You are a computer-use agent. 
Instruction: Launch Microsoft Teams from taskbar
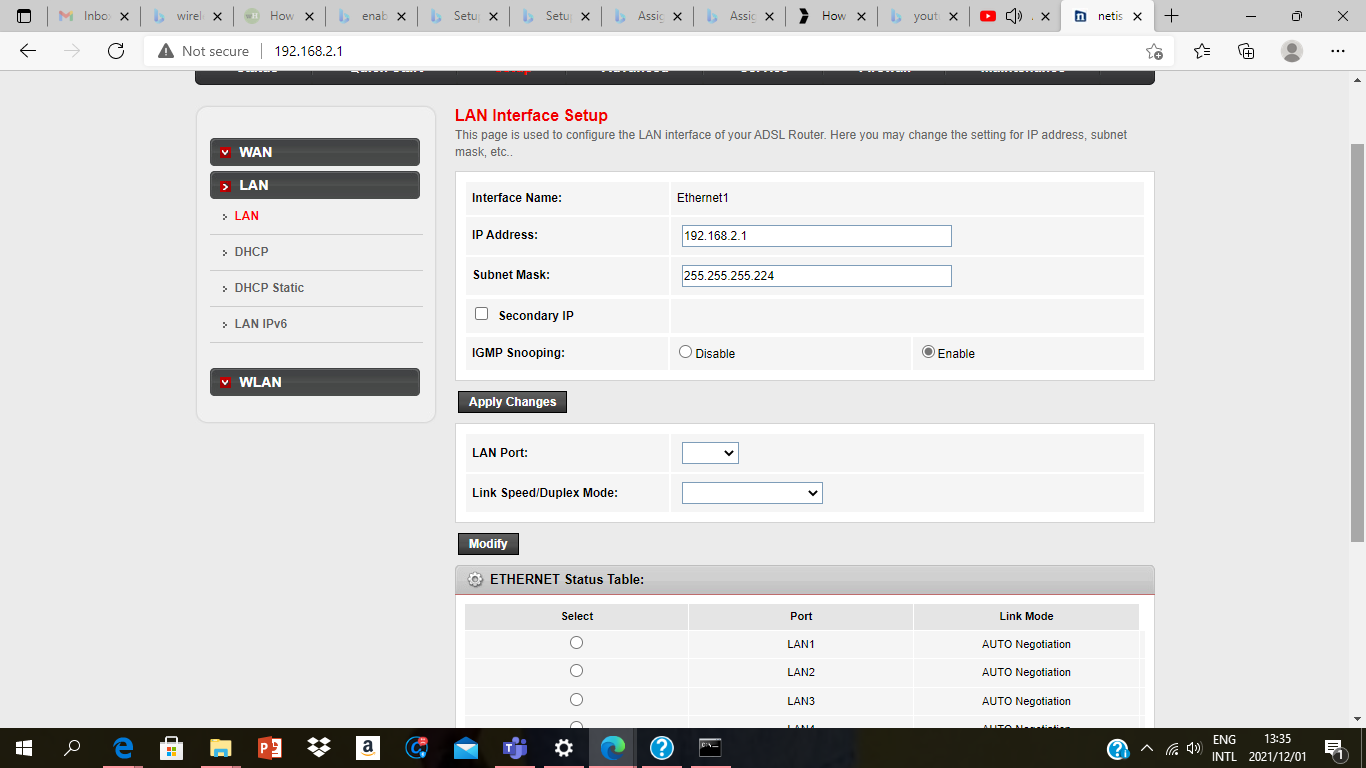(515, 747)
